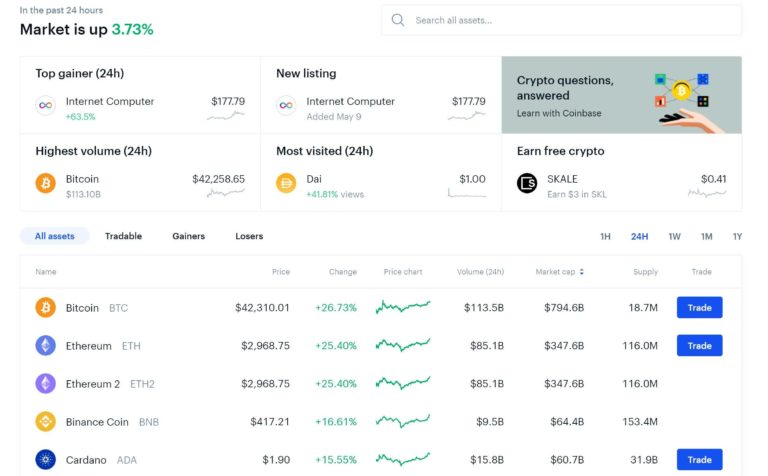
Task: Click Binance Coin price $417.21
Action: click(270, 422)
